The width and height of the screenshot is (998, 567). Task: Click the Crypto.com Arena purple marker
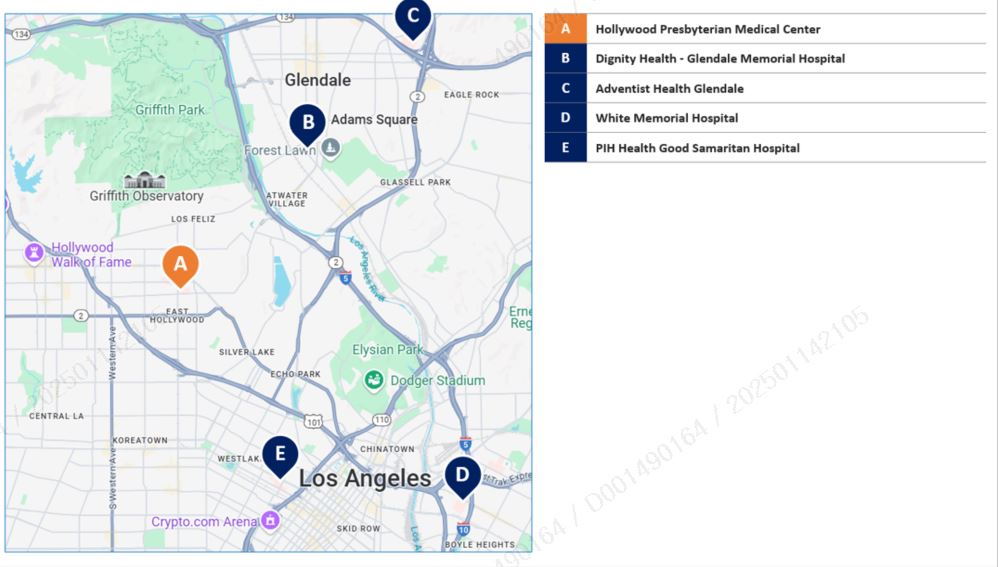269,521
